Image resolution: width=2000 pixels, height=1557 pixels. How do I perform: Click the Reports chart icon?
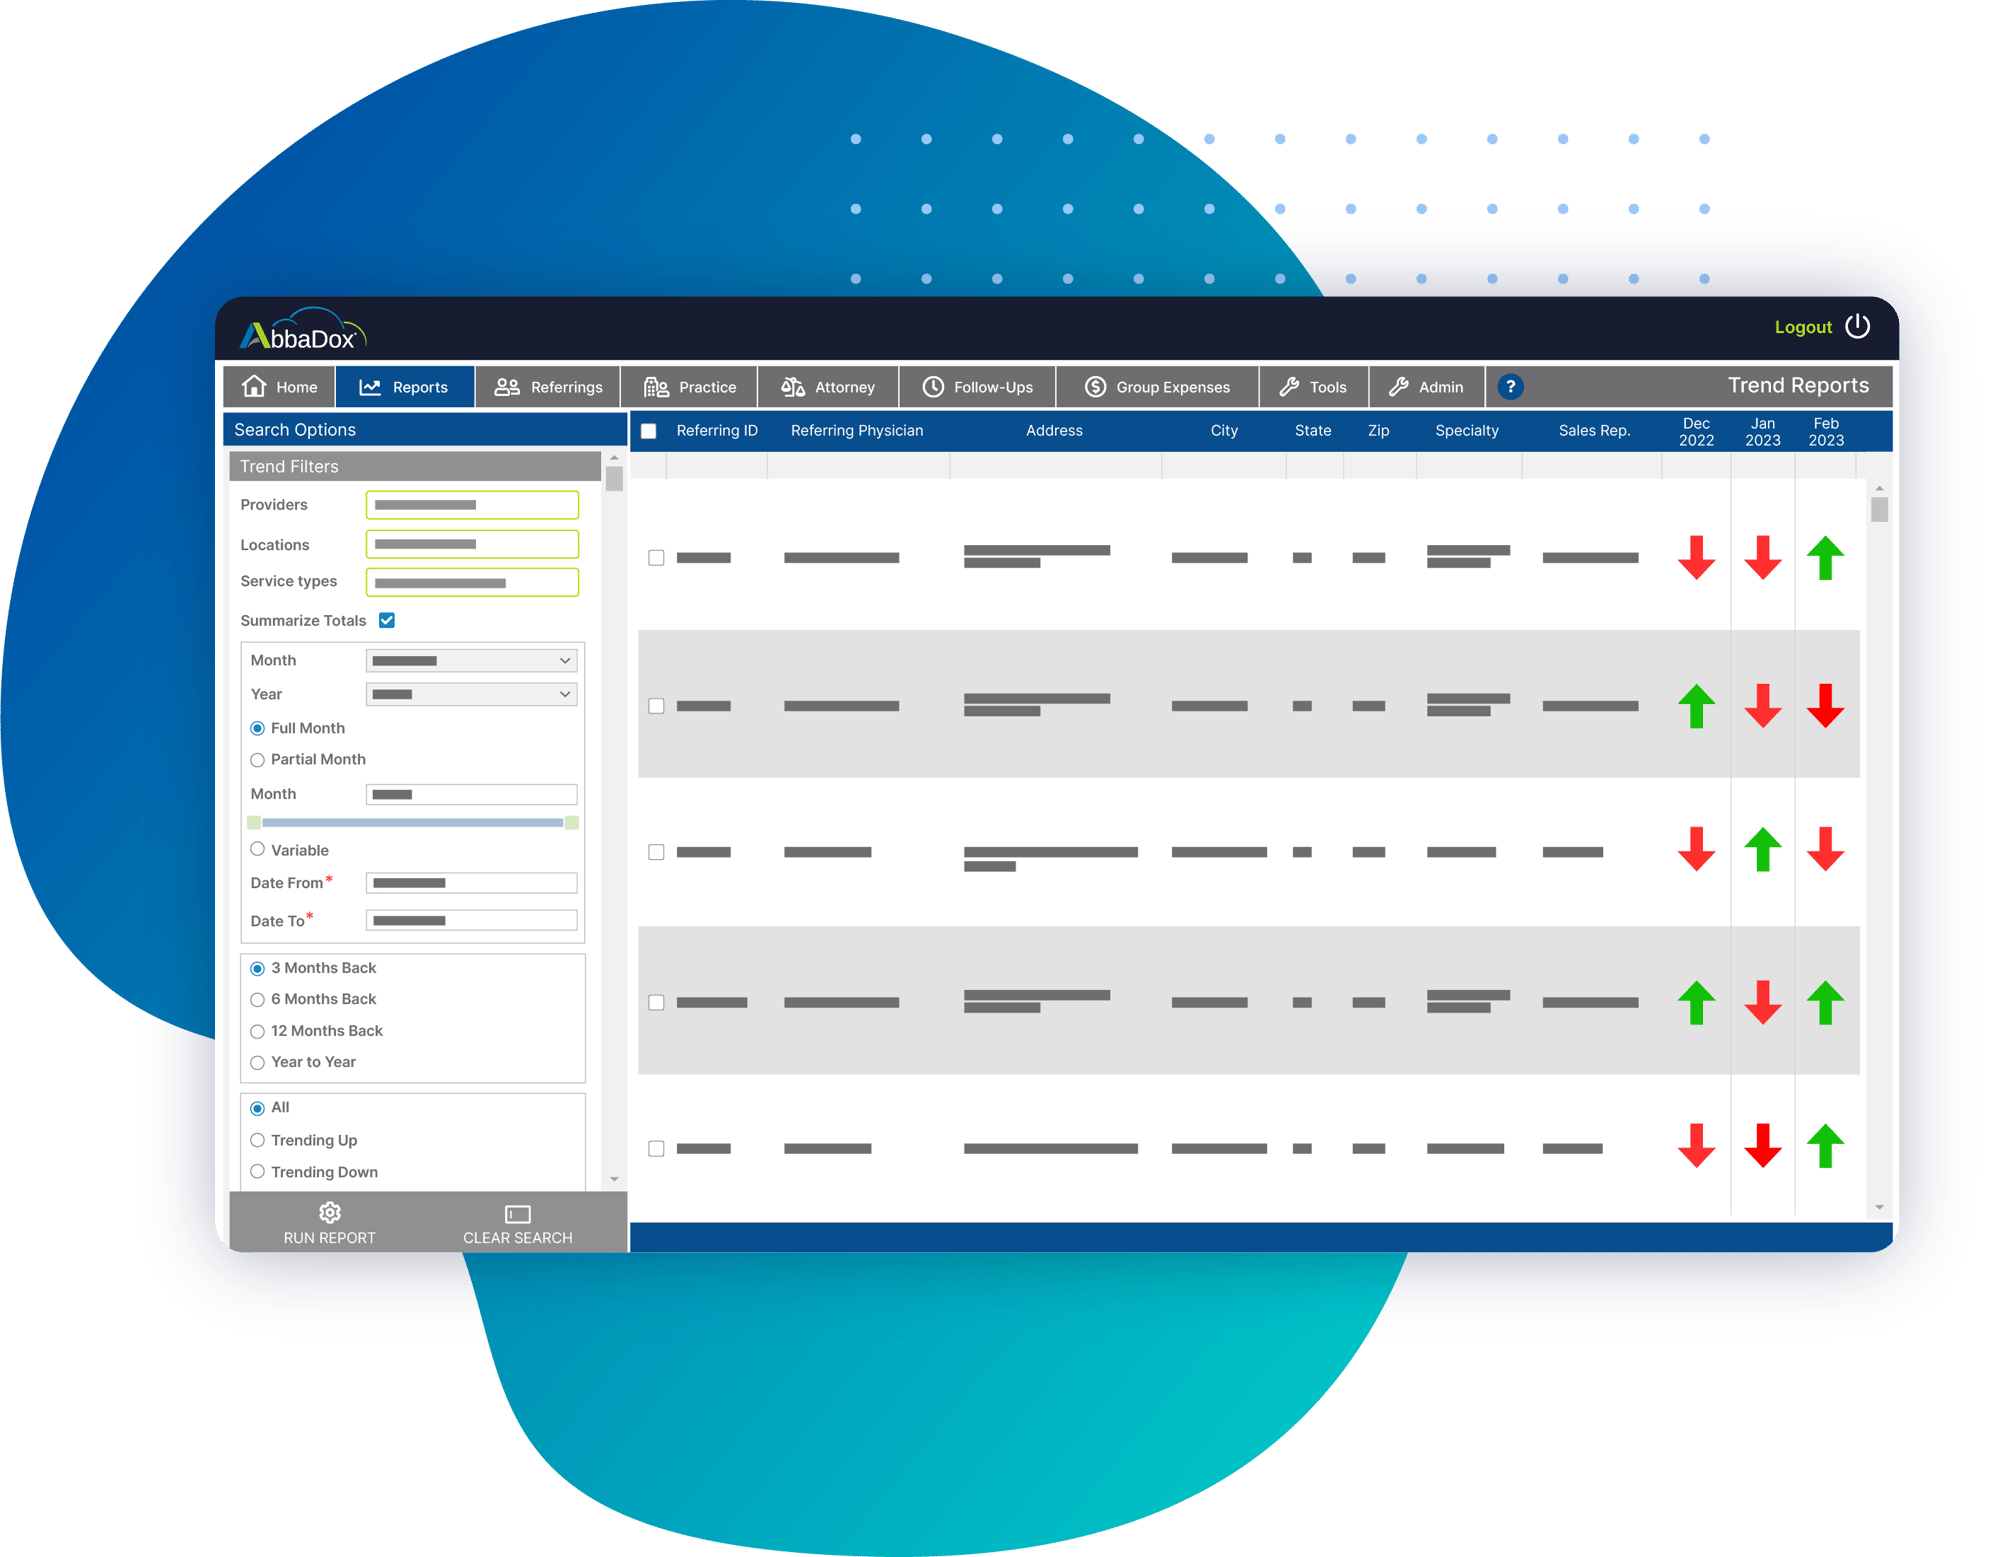pos(370,387)
